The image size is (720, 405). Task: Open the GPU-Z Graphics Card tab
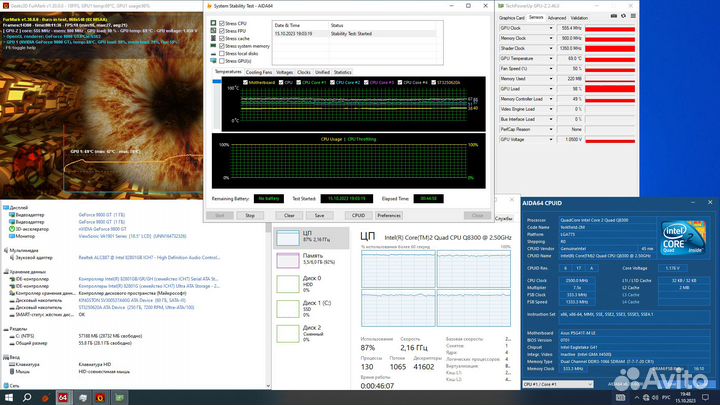pos(512,18)
